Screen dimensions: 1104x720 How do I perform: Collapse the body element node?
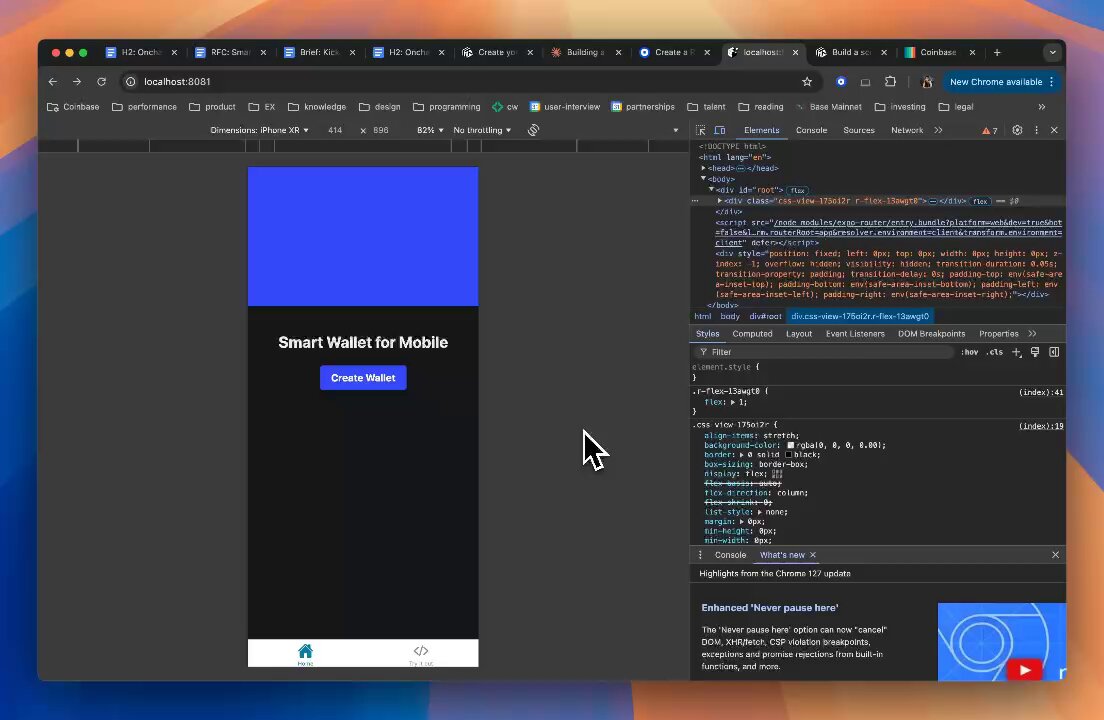coord(703,179)
